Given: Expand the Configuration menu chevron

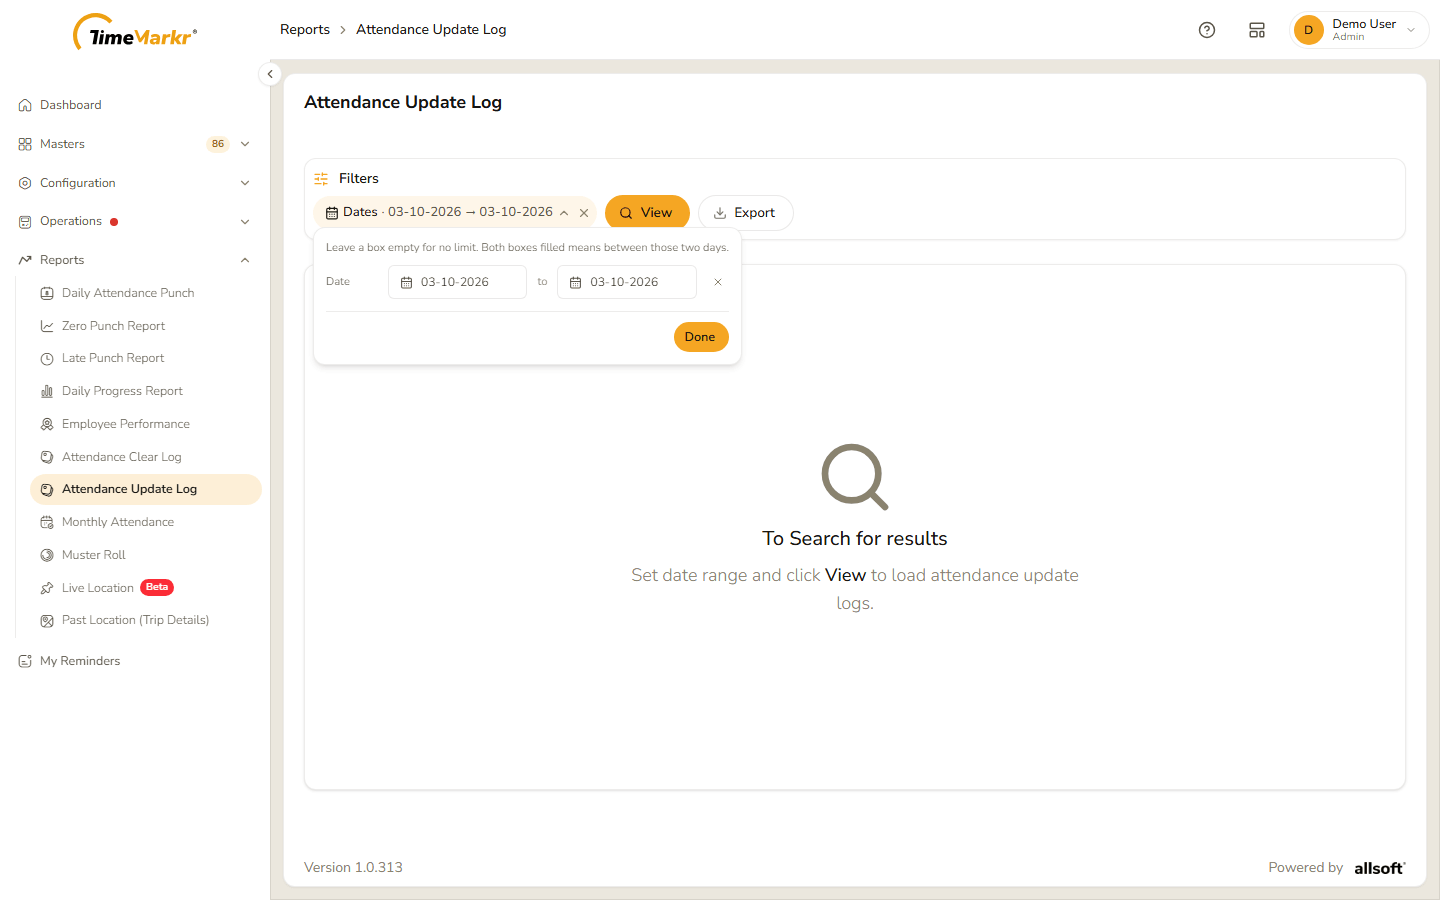Looking at the screenshot, I should point(245,183).
